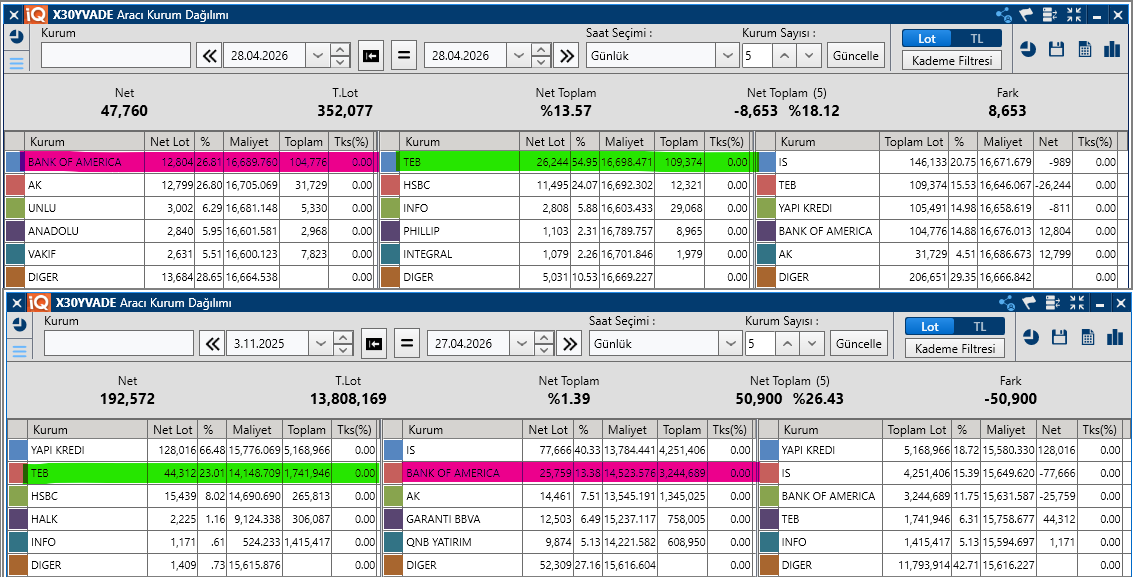Click the spreadsheet export icon in bottom window
1133x577 pixels.
pyautogui.click(x=1087, y=337)
